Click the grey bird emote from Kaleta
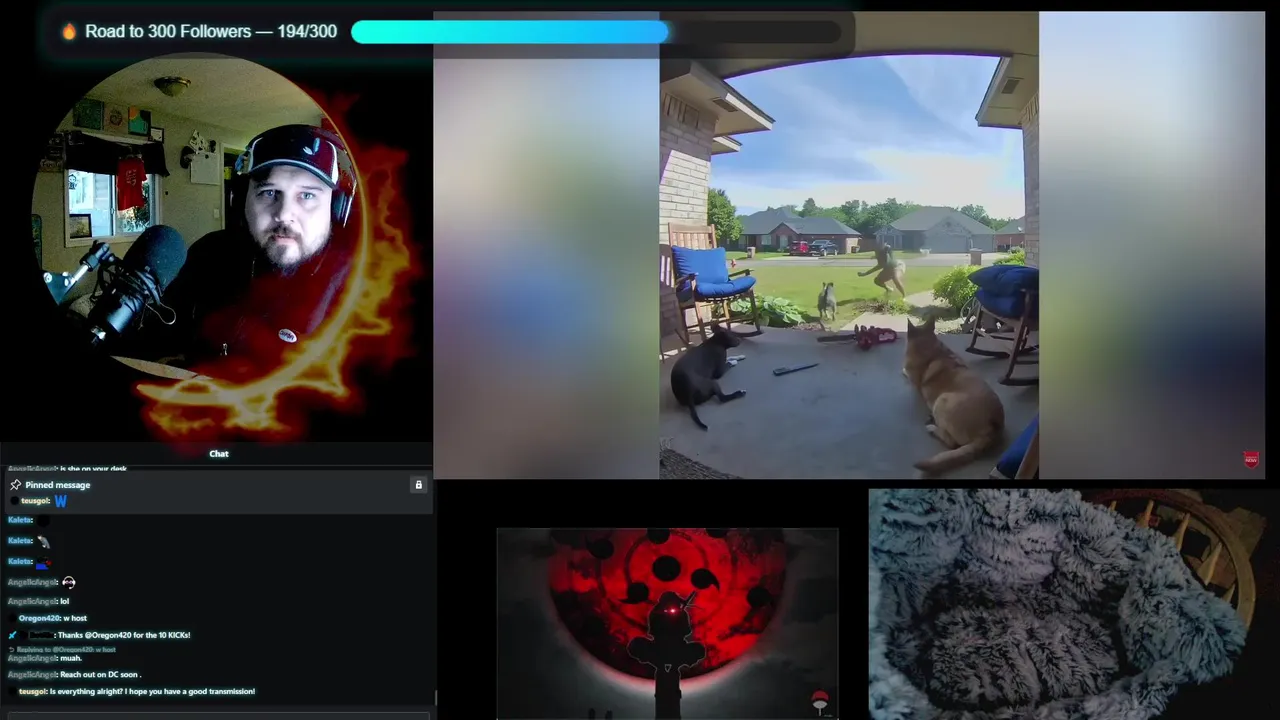 point(43,541)
